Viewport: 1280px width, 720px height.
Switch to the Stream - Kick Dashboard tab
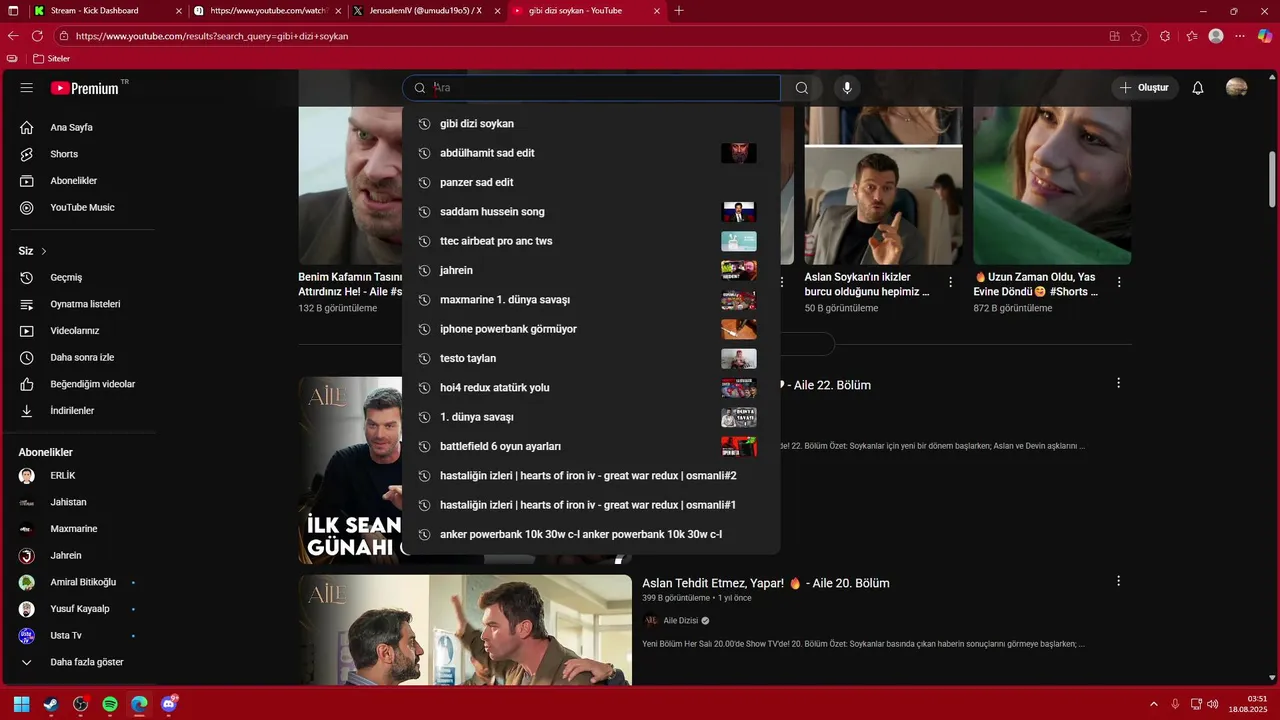(x=106, y=11)
